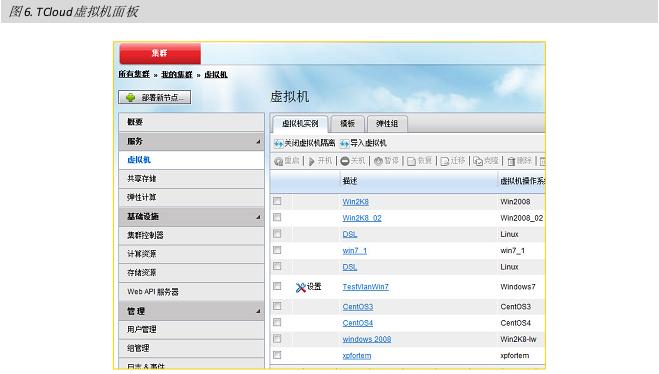
Task: Click the 部署新节点 button
Action: click(155, 97)
